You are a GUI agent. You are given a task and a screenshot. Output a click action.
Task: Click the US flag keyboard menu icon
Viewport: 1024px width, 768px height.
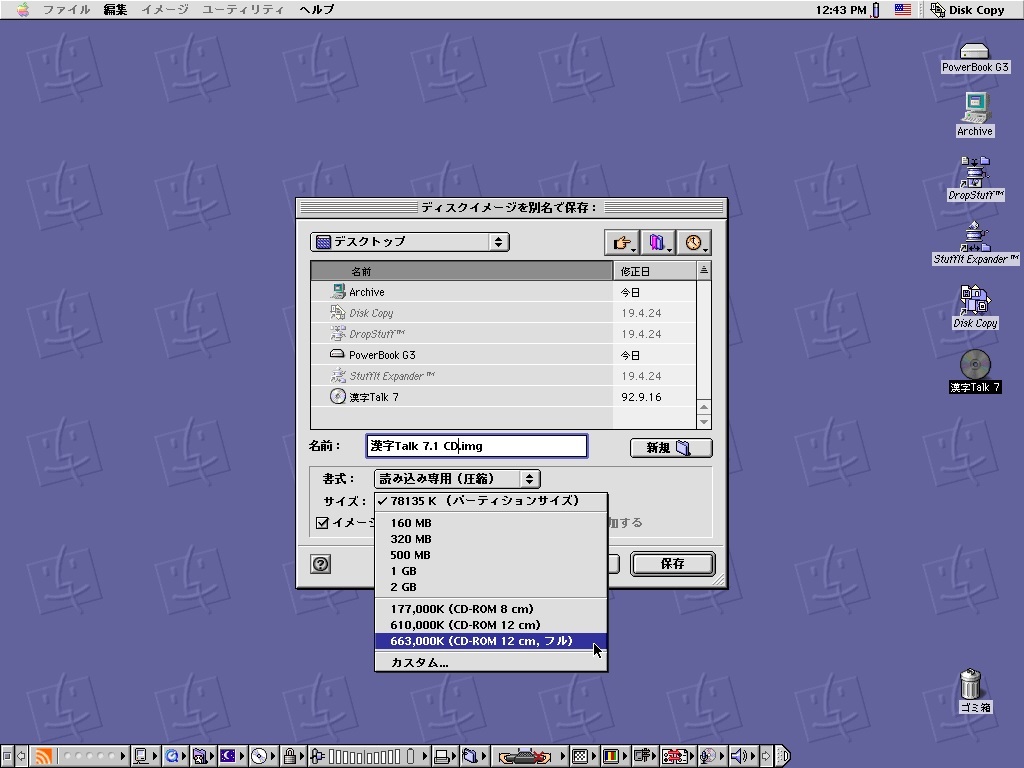tap(903, 10)
